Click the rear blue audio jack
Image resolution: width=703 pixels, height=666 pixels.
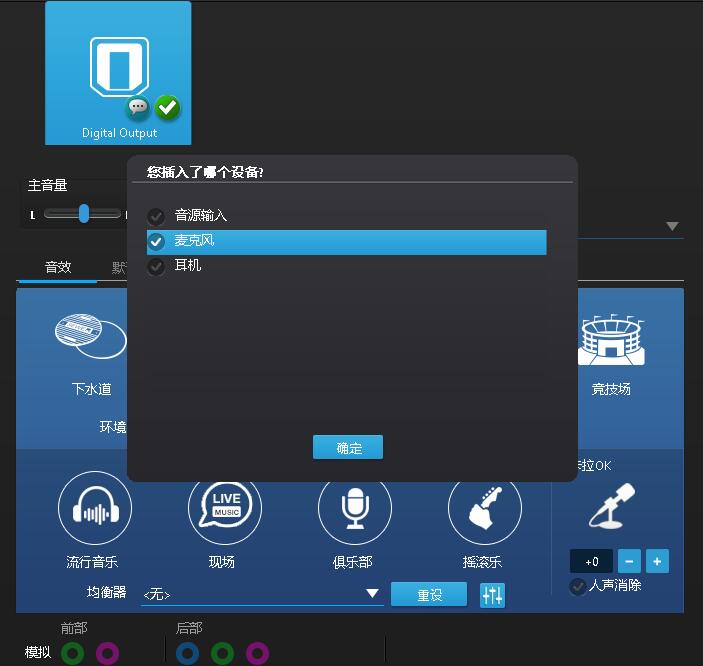coord(187,653)
